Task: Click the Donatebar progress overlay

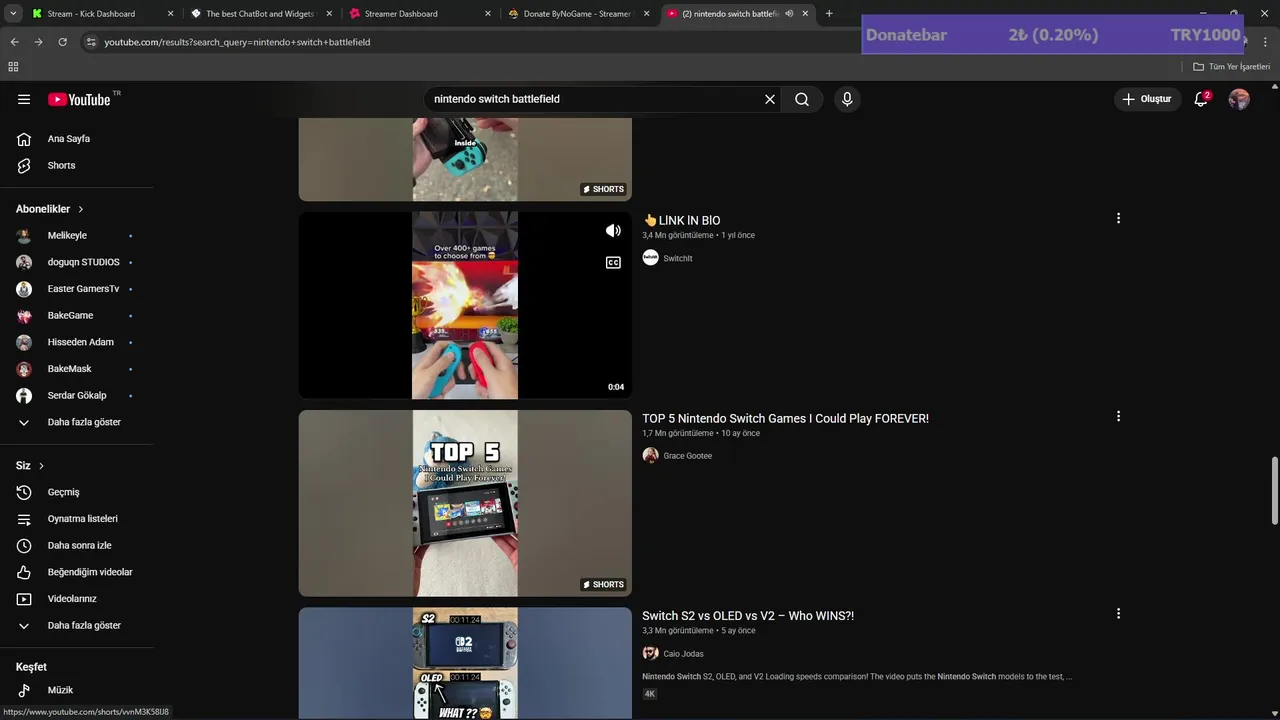Action: coord(1053,35)
